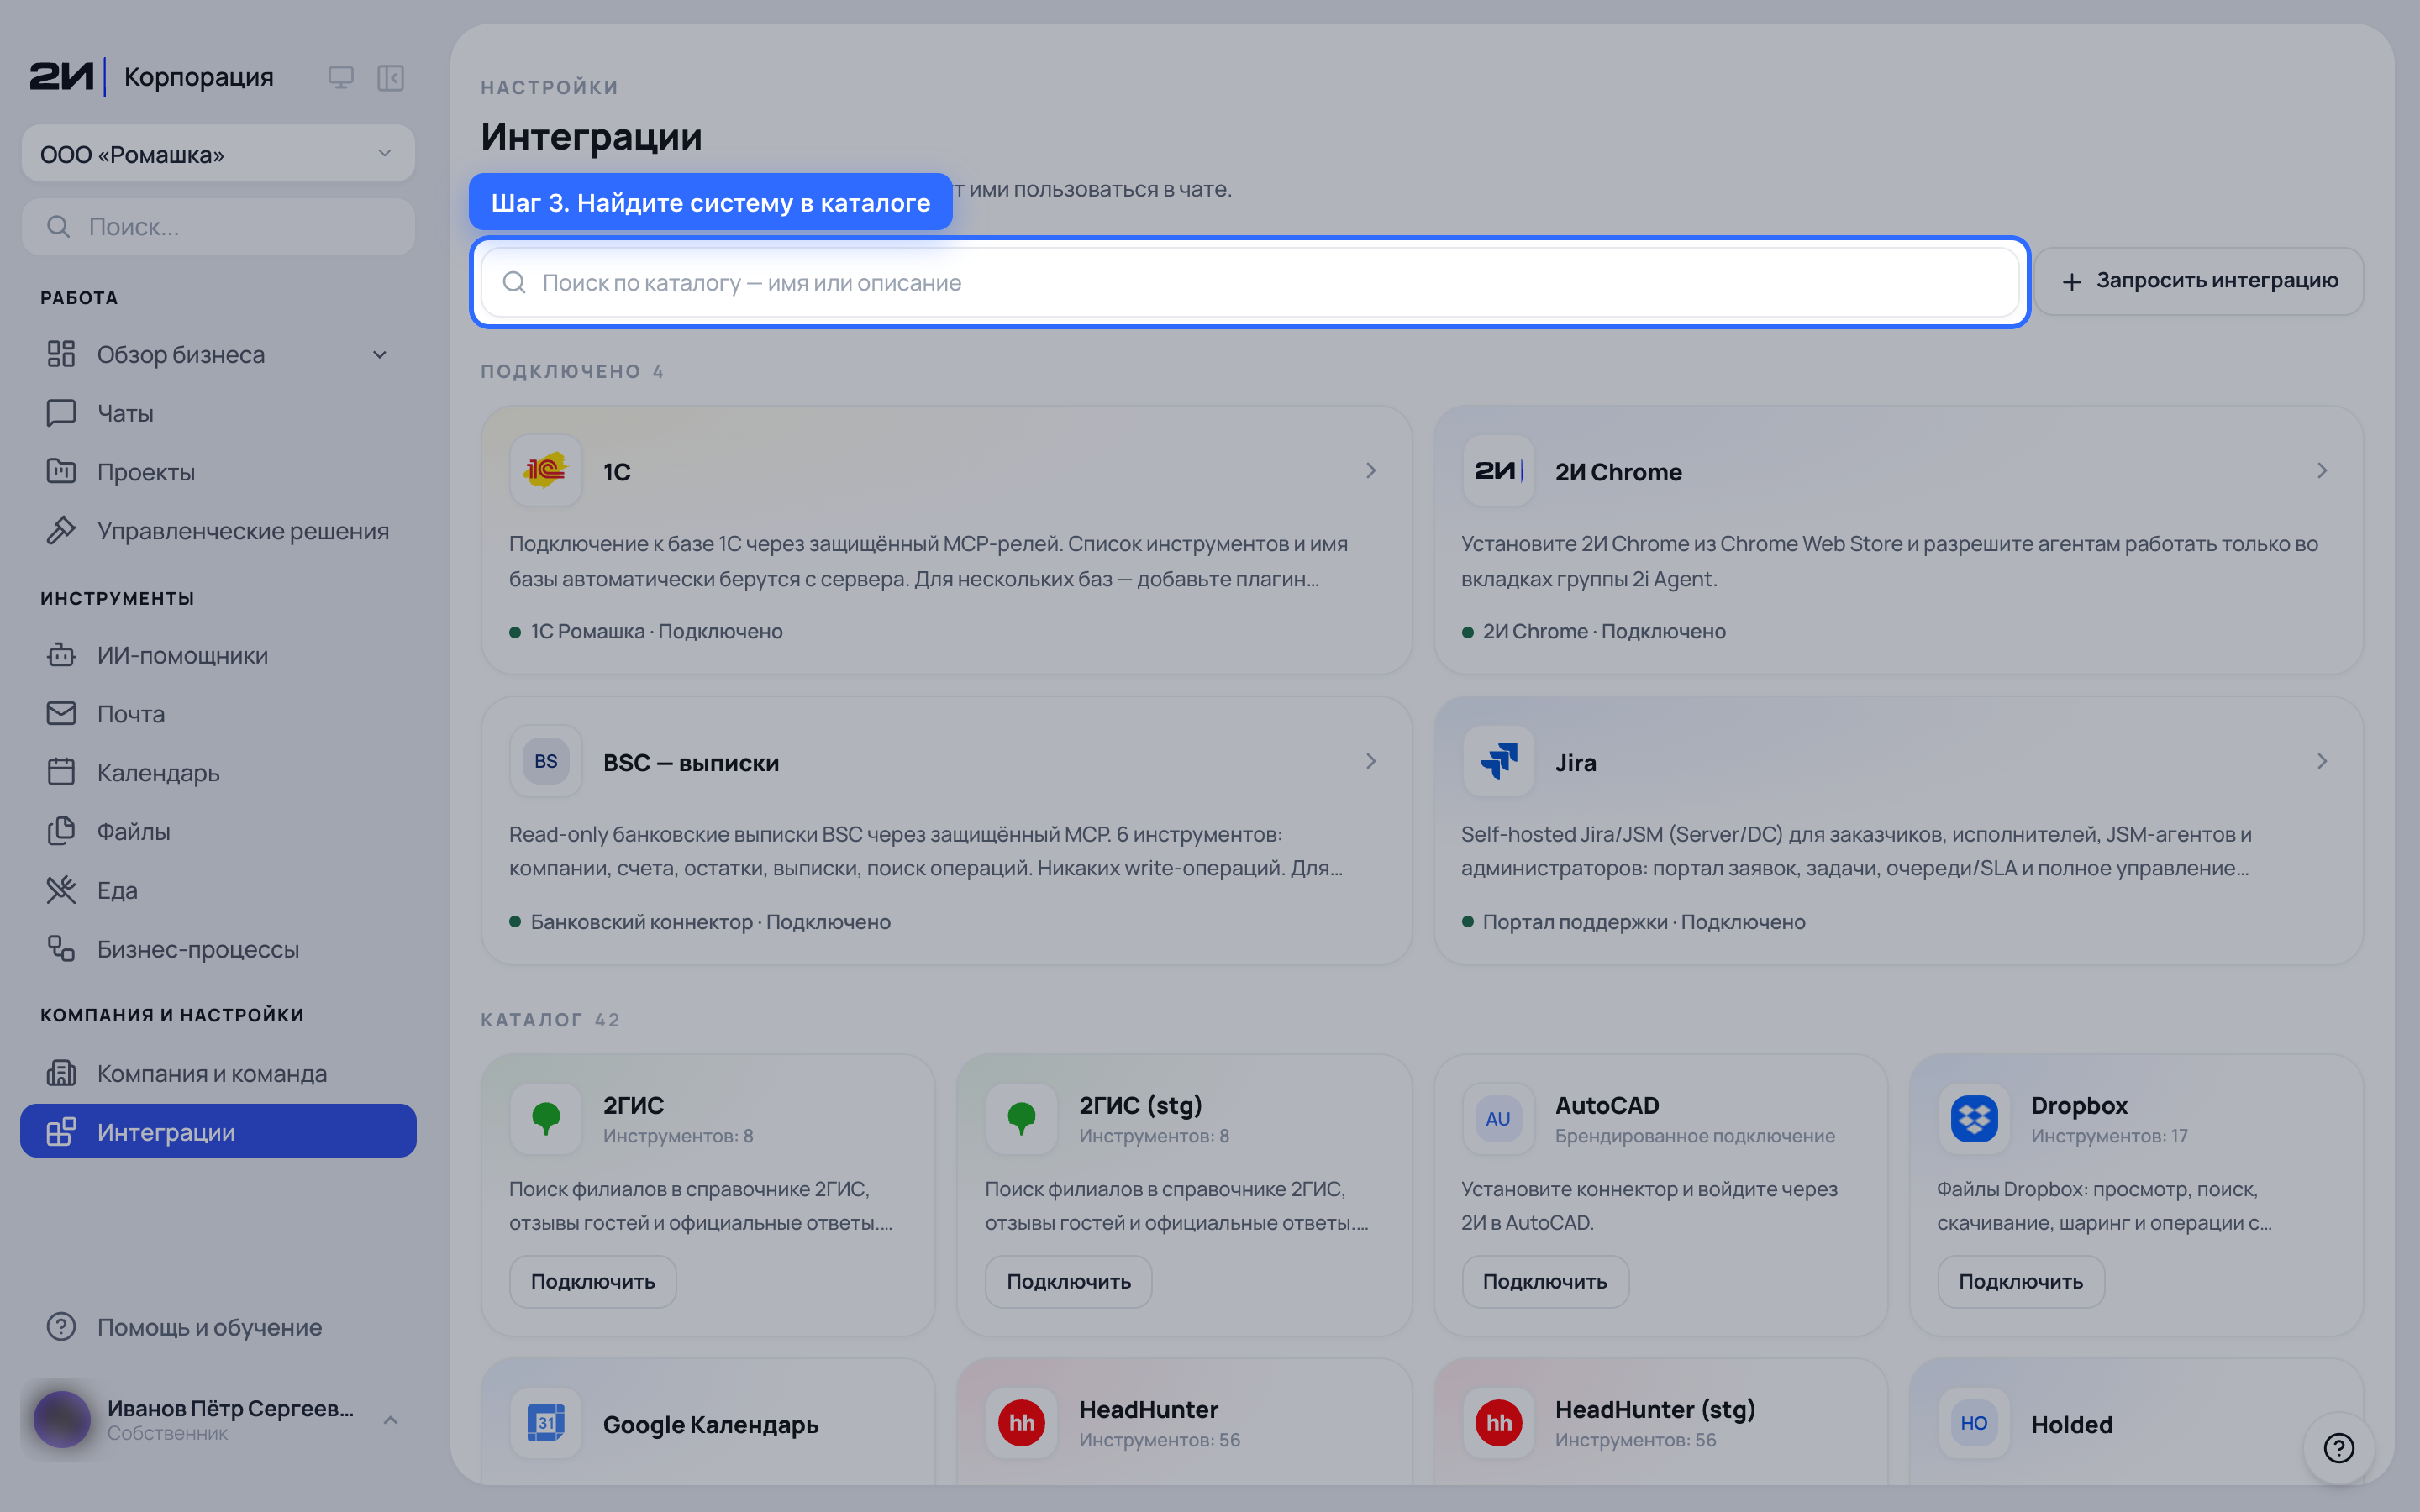Click Подключить on the 2ГИС (stg) card
Viewport: 2420px width, 1512px height.
pos(1069,1281)
